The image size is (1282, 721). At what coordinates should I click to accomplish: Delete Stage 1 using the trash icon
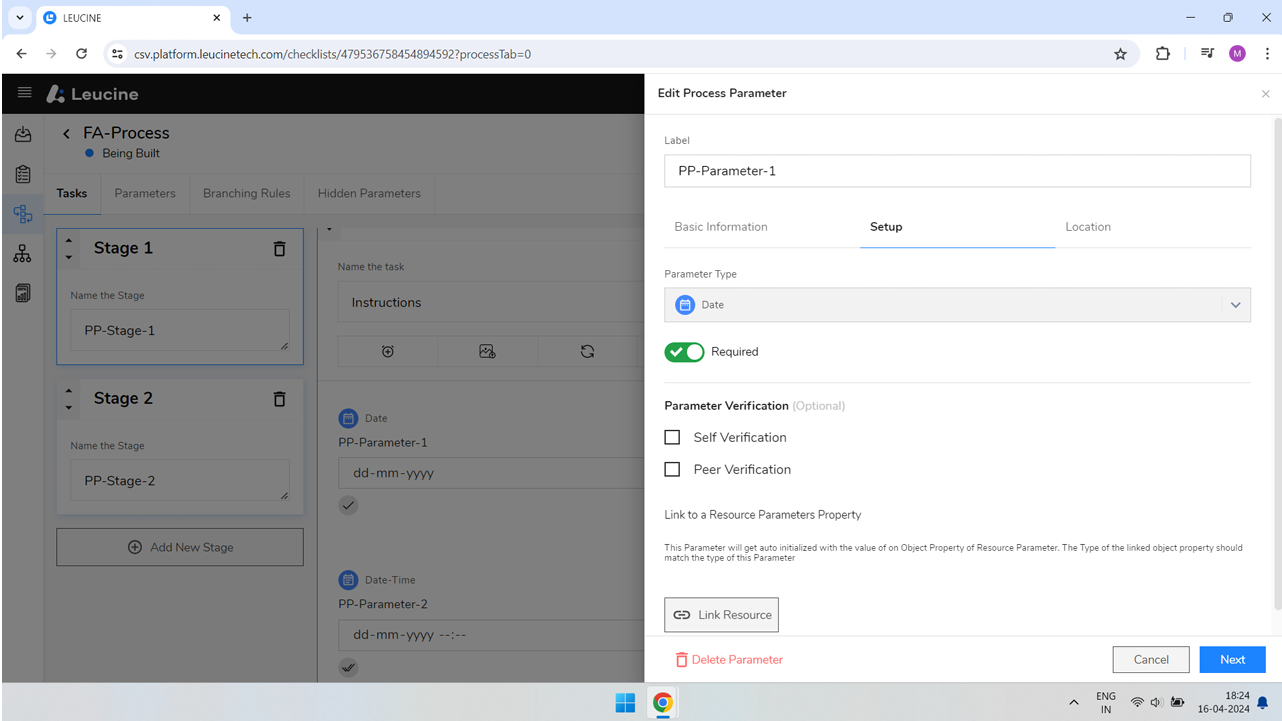click(279, 248)
